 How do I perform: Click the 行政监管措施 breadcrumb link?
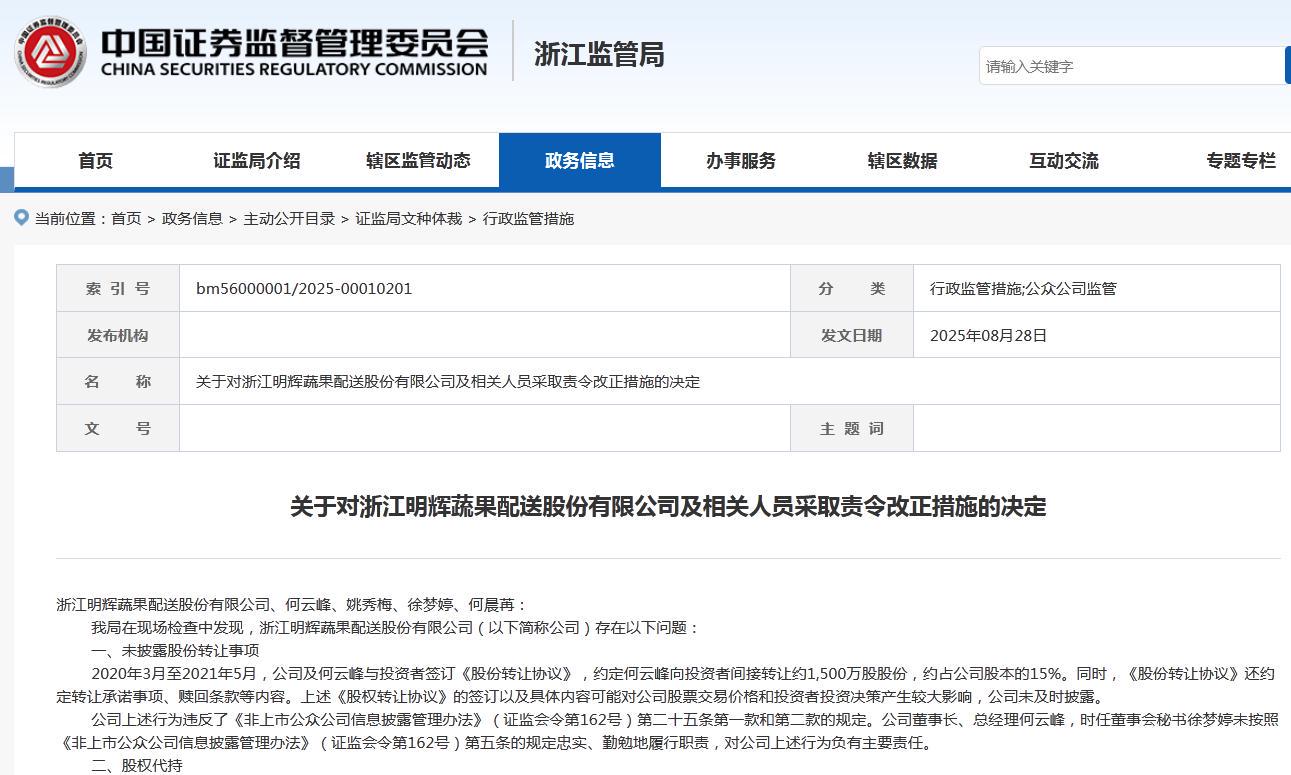528,218
